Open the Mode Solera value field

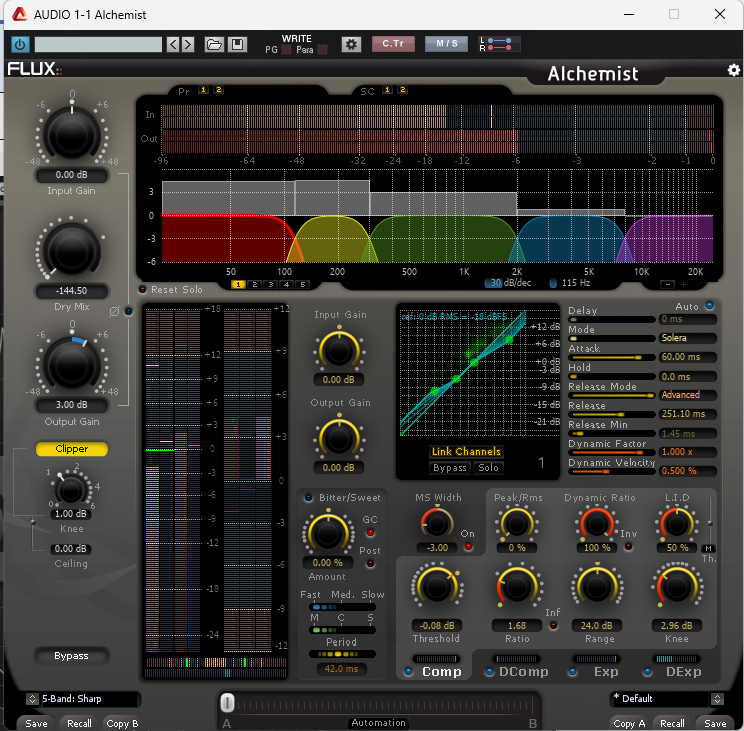pos(687,338)
